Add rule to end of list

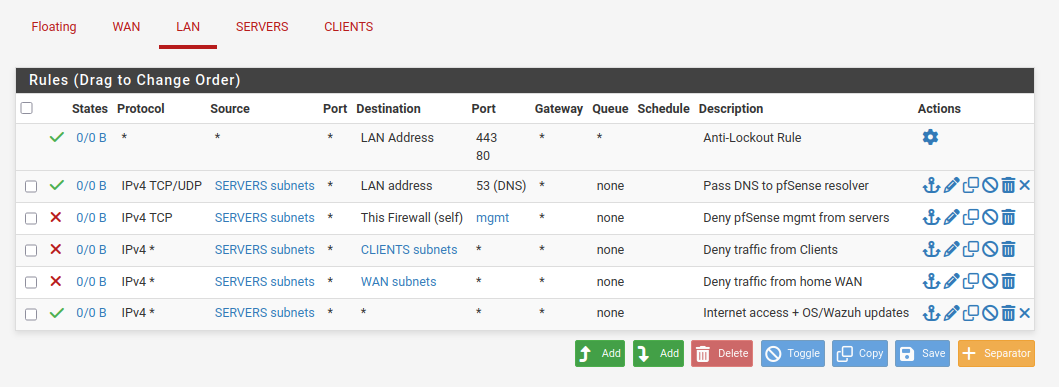click(658, 353)
